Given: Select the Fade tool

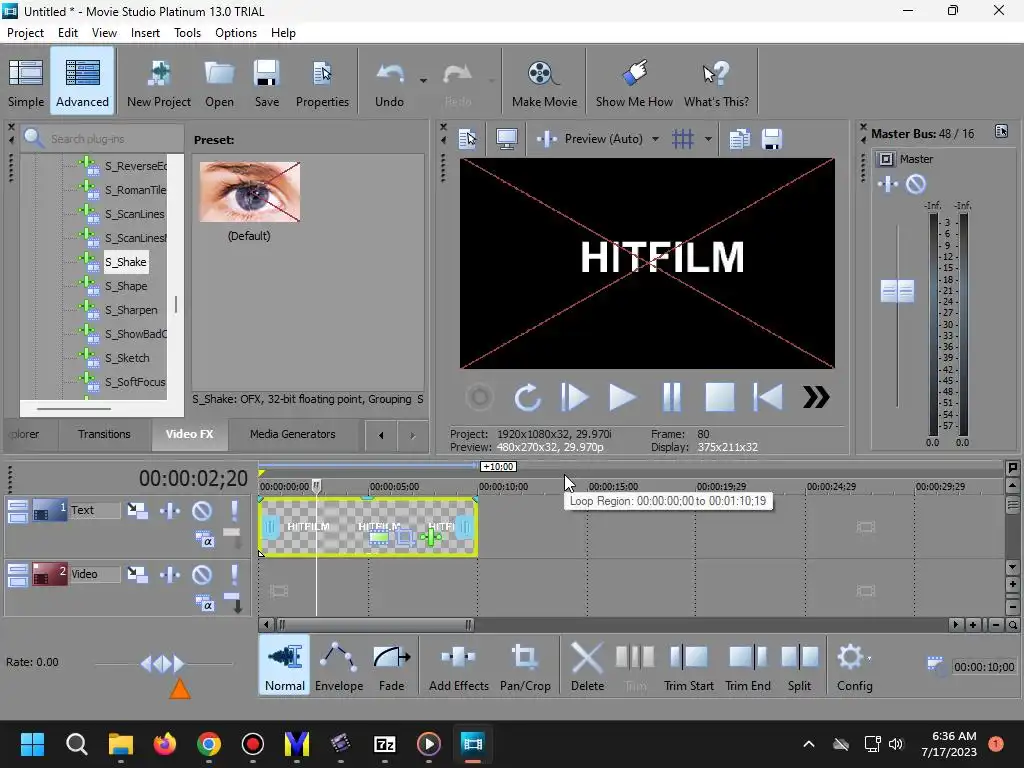Looking at the screenshot, I should click(391, 666).
